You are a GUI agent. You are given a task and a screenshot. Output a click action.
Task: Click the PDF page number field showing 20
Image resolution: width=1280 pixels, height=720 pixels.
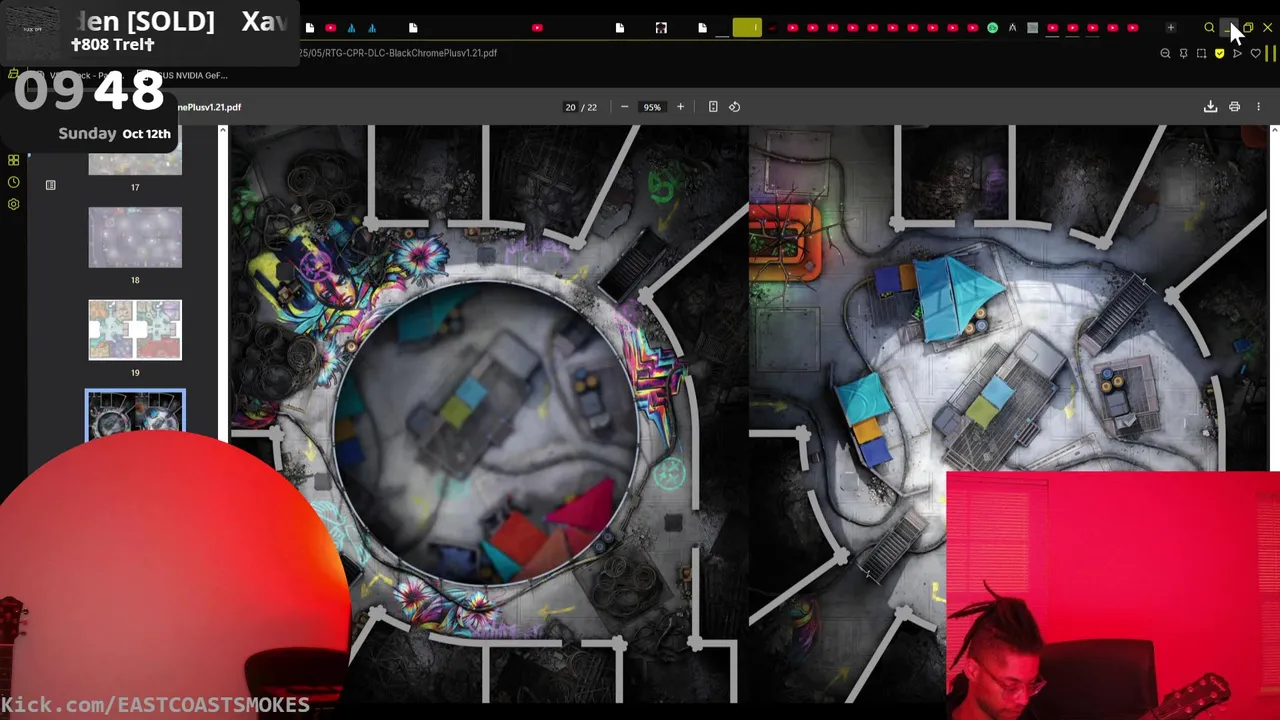point(570,107)
